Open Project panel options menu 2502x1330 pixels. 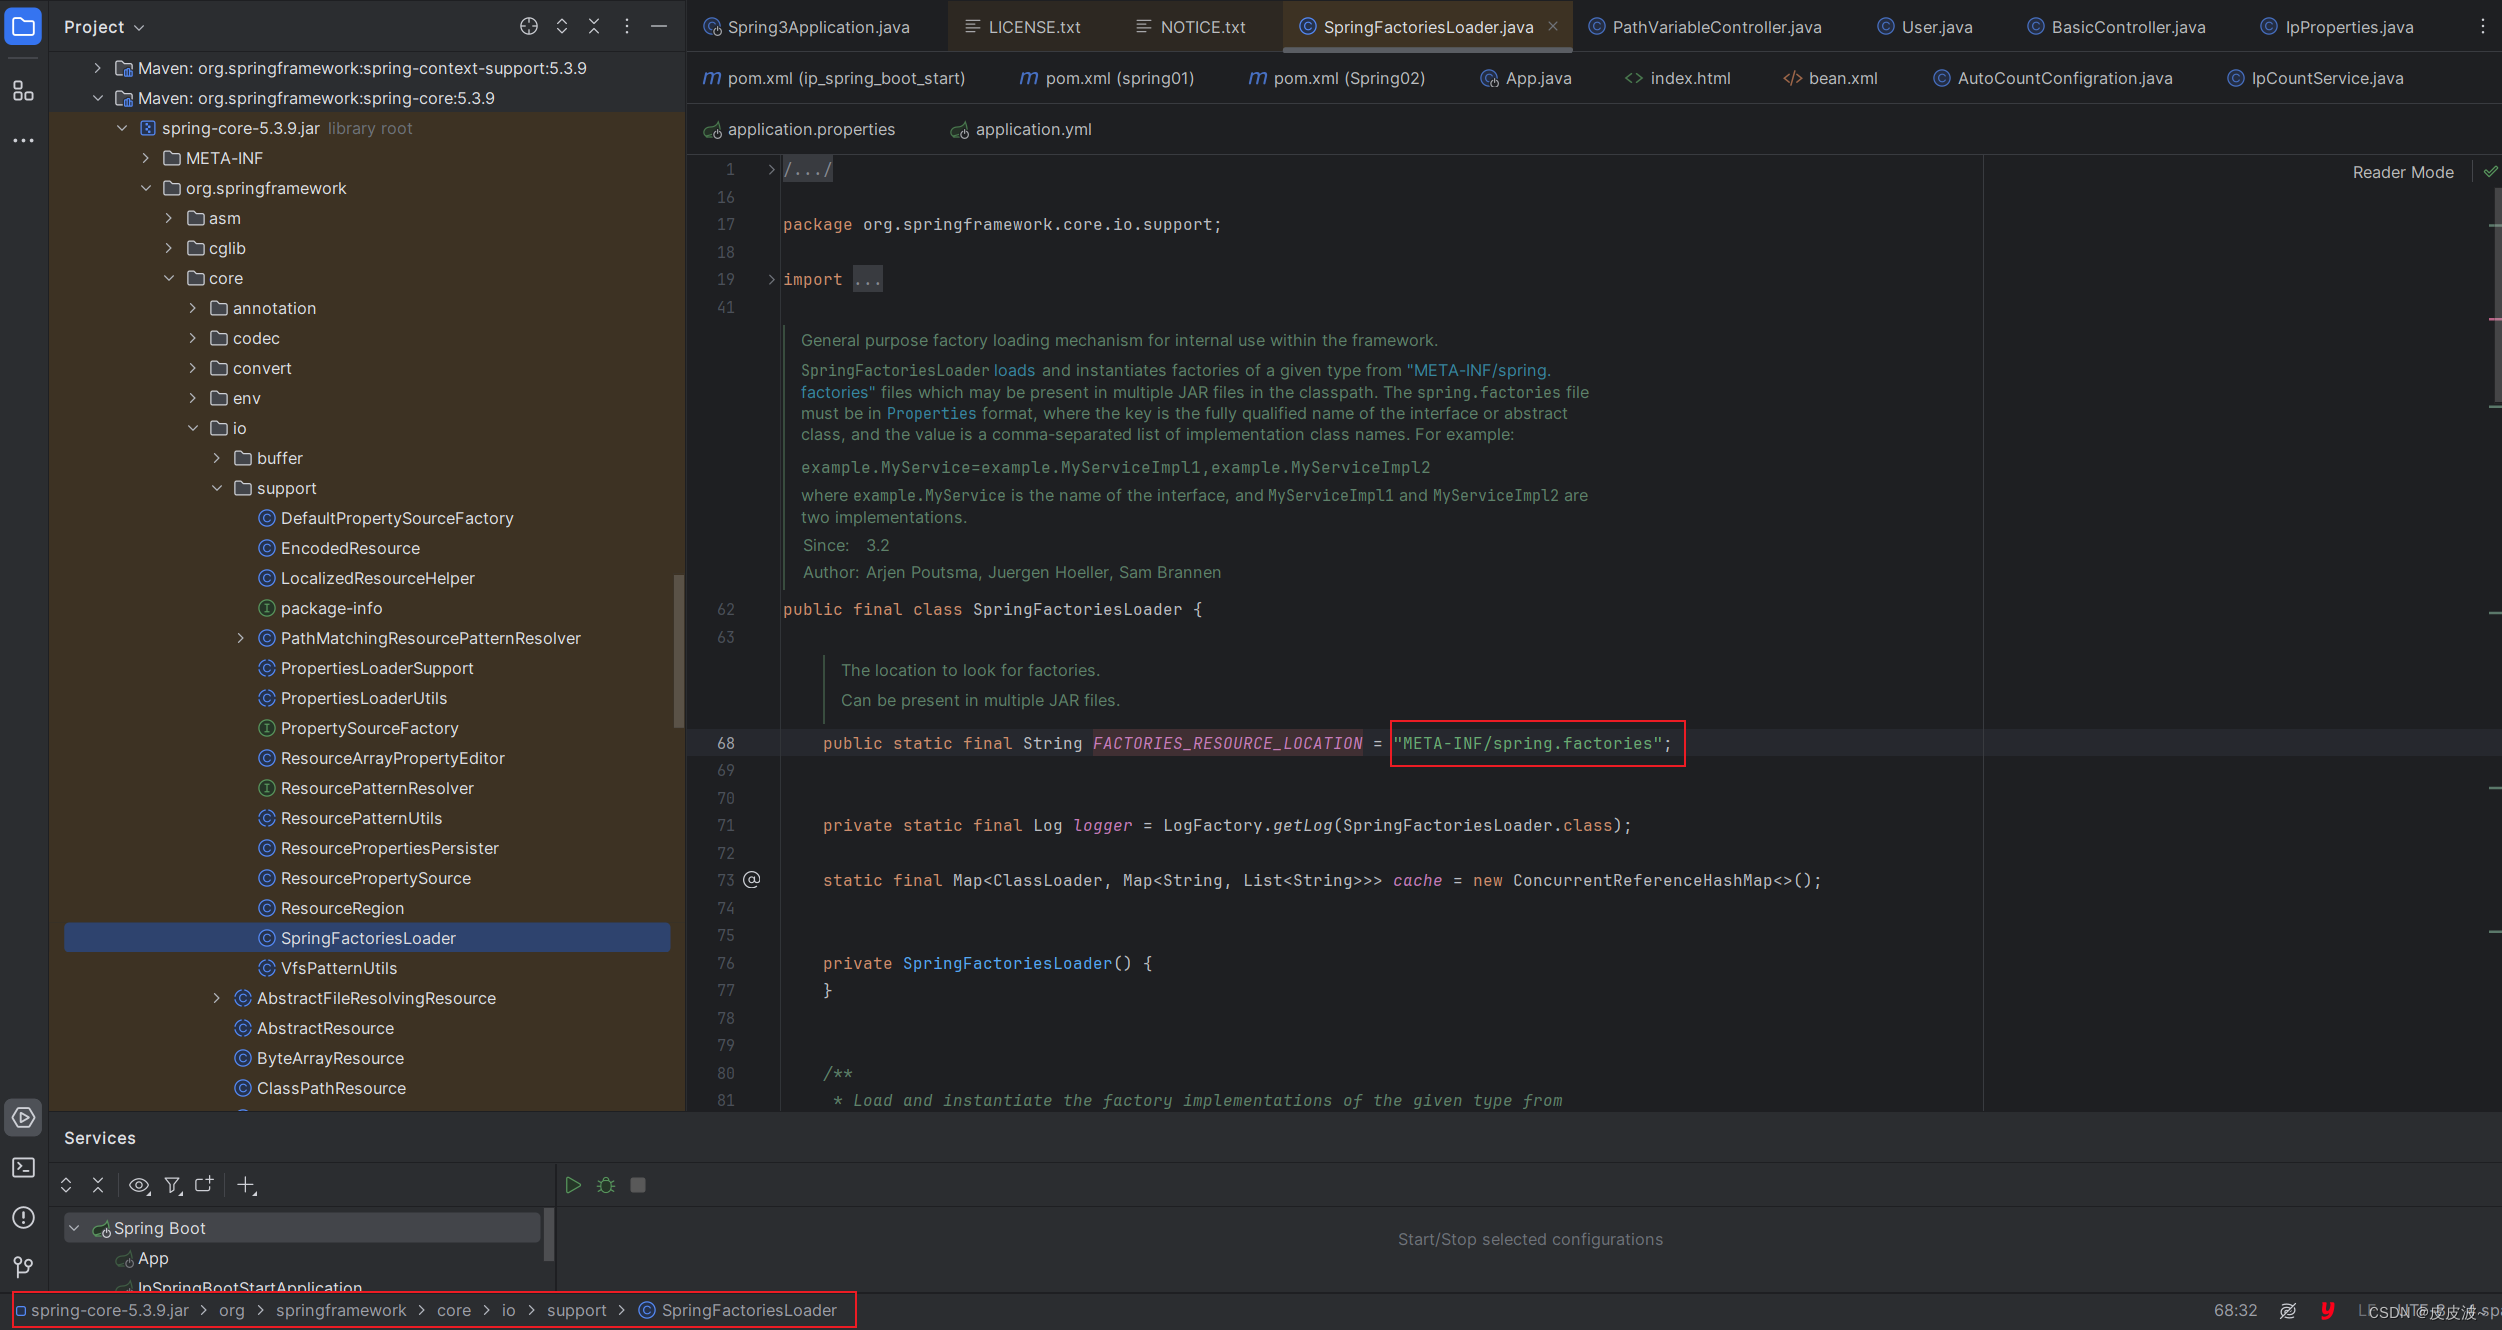(x=627, y=27)
